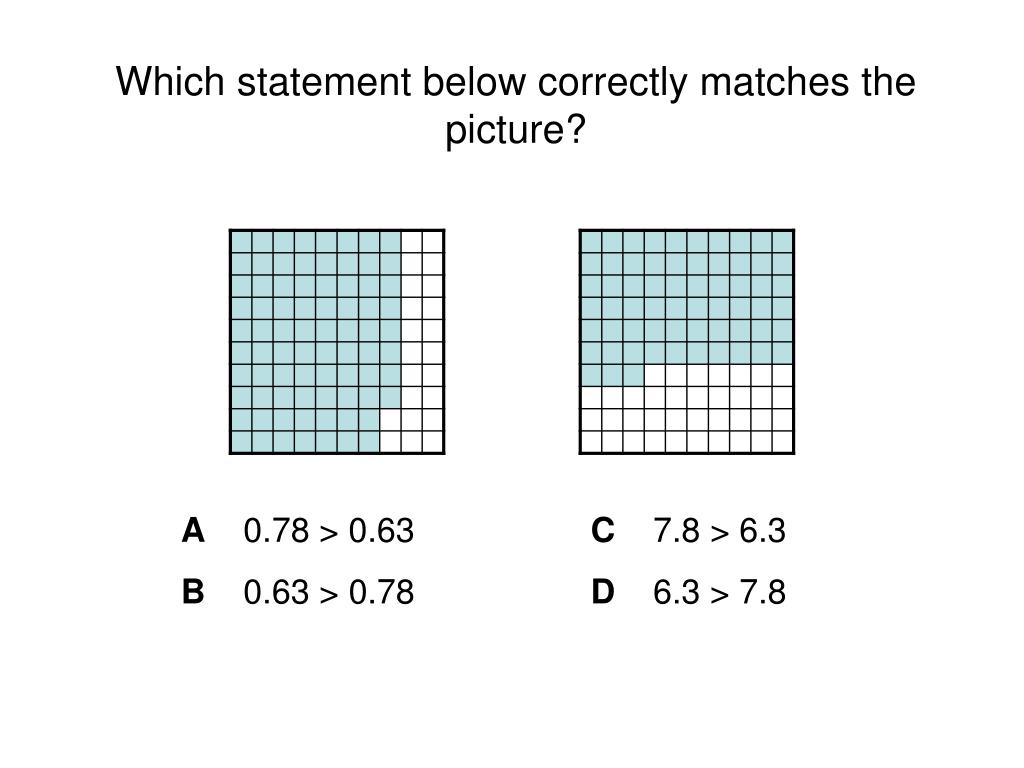Click the white unshaded columns of the 78-square grid

tap(423, 342)
